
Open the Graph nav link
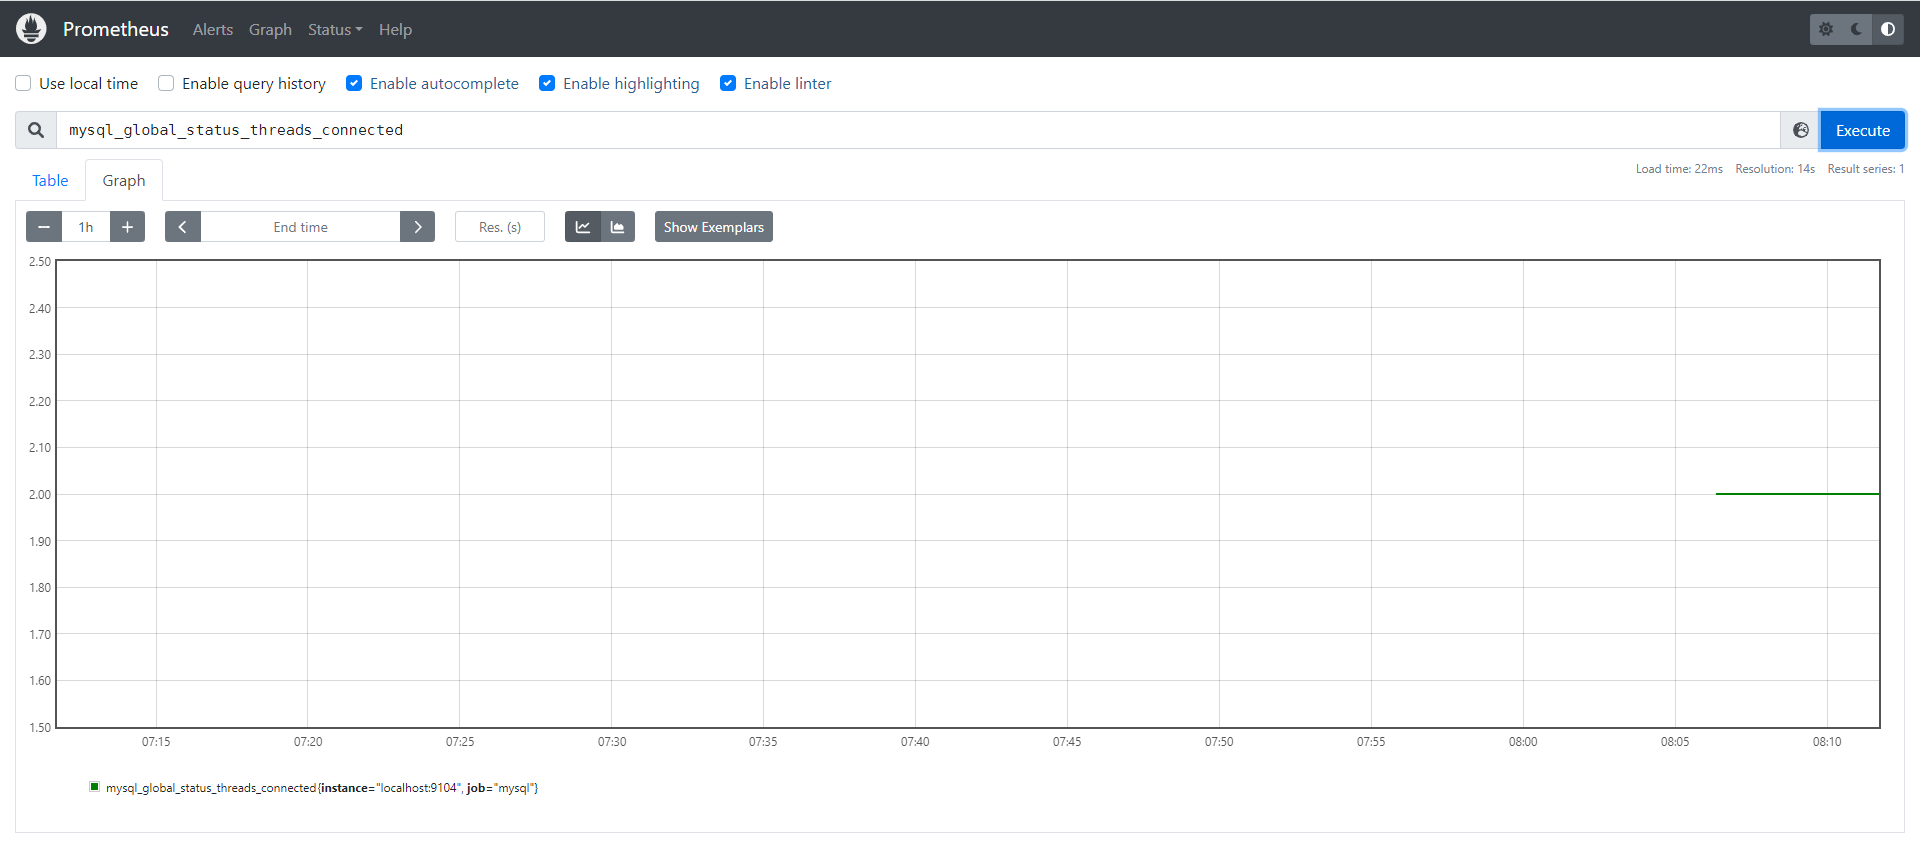tap(270, 29)
